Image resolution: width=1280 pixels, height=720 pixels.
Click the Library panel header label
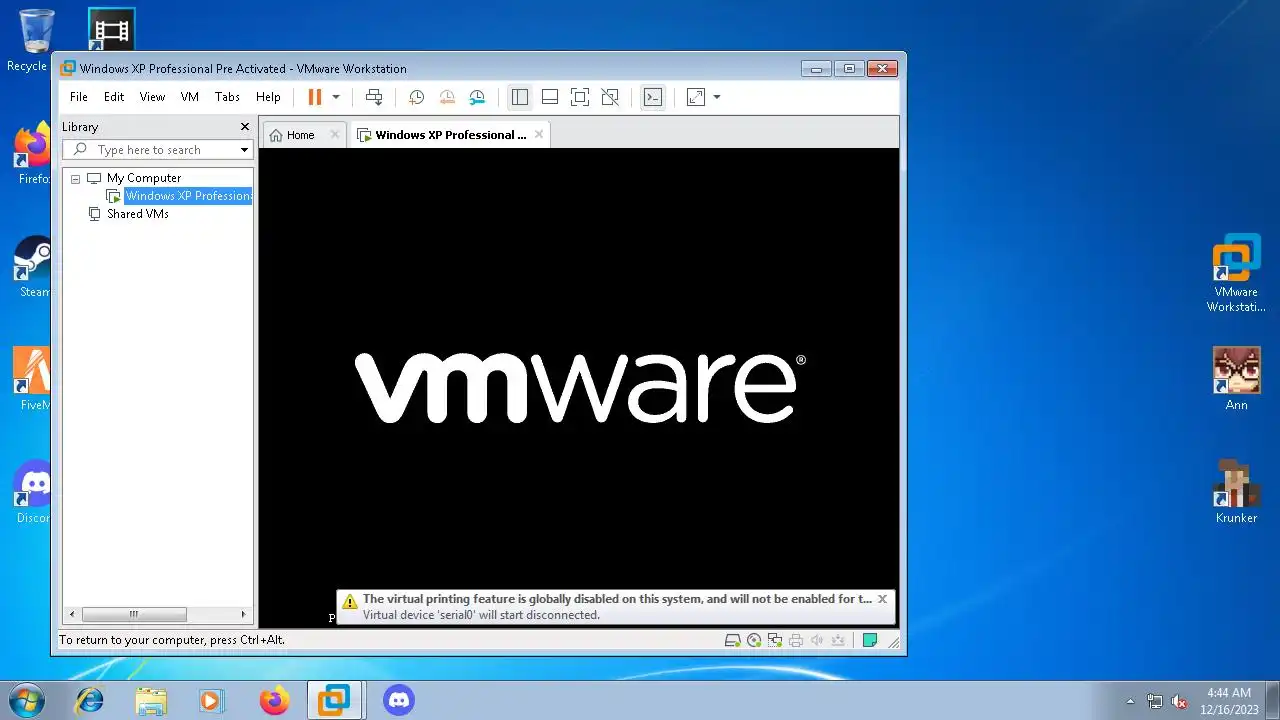tap(80, 127)
